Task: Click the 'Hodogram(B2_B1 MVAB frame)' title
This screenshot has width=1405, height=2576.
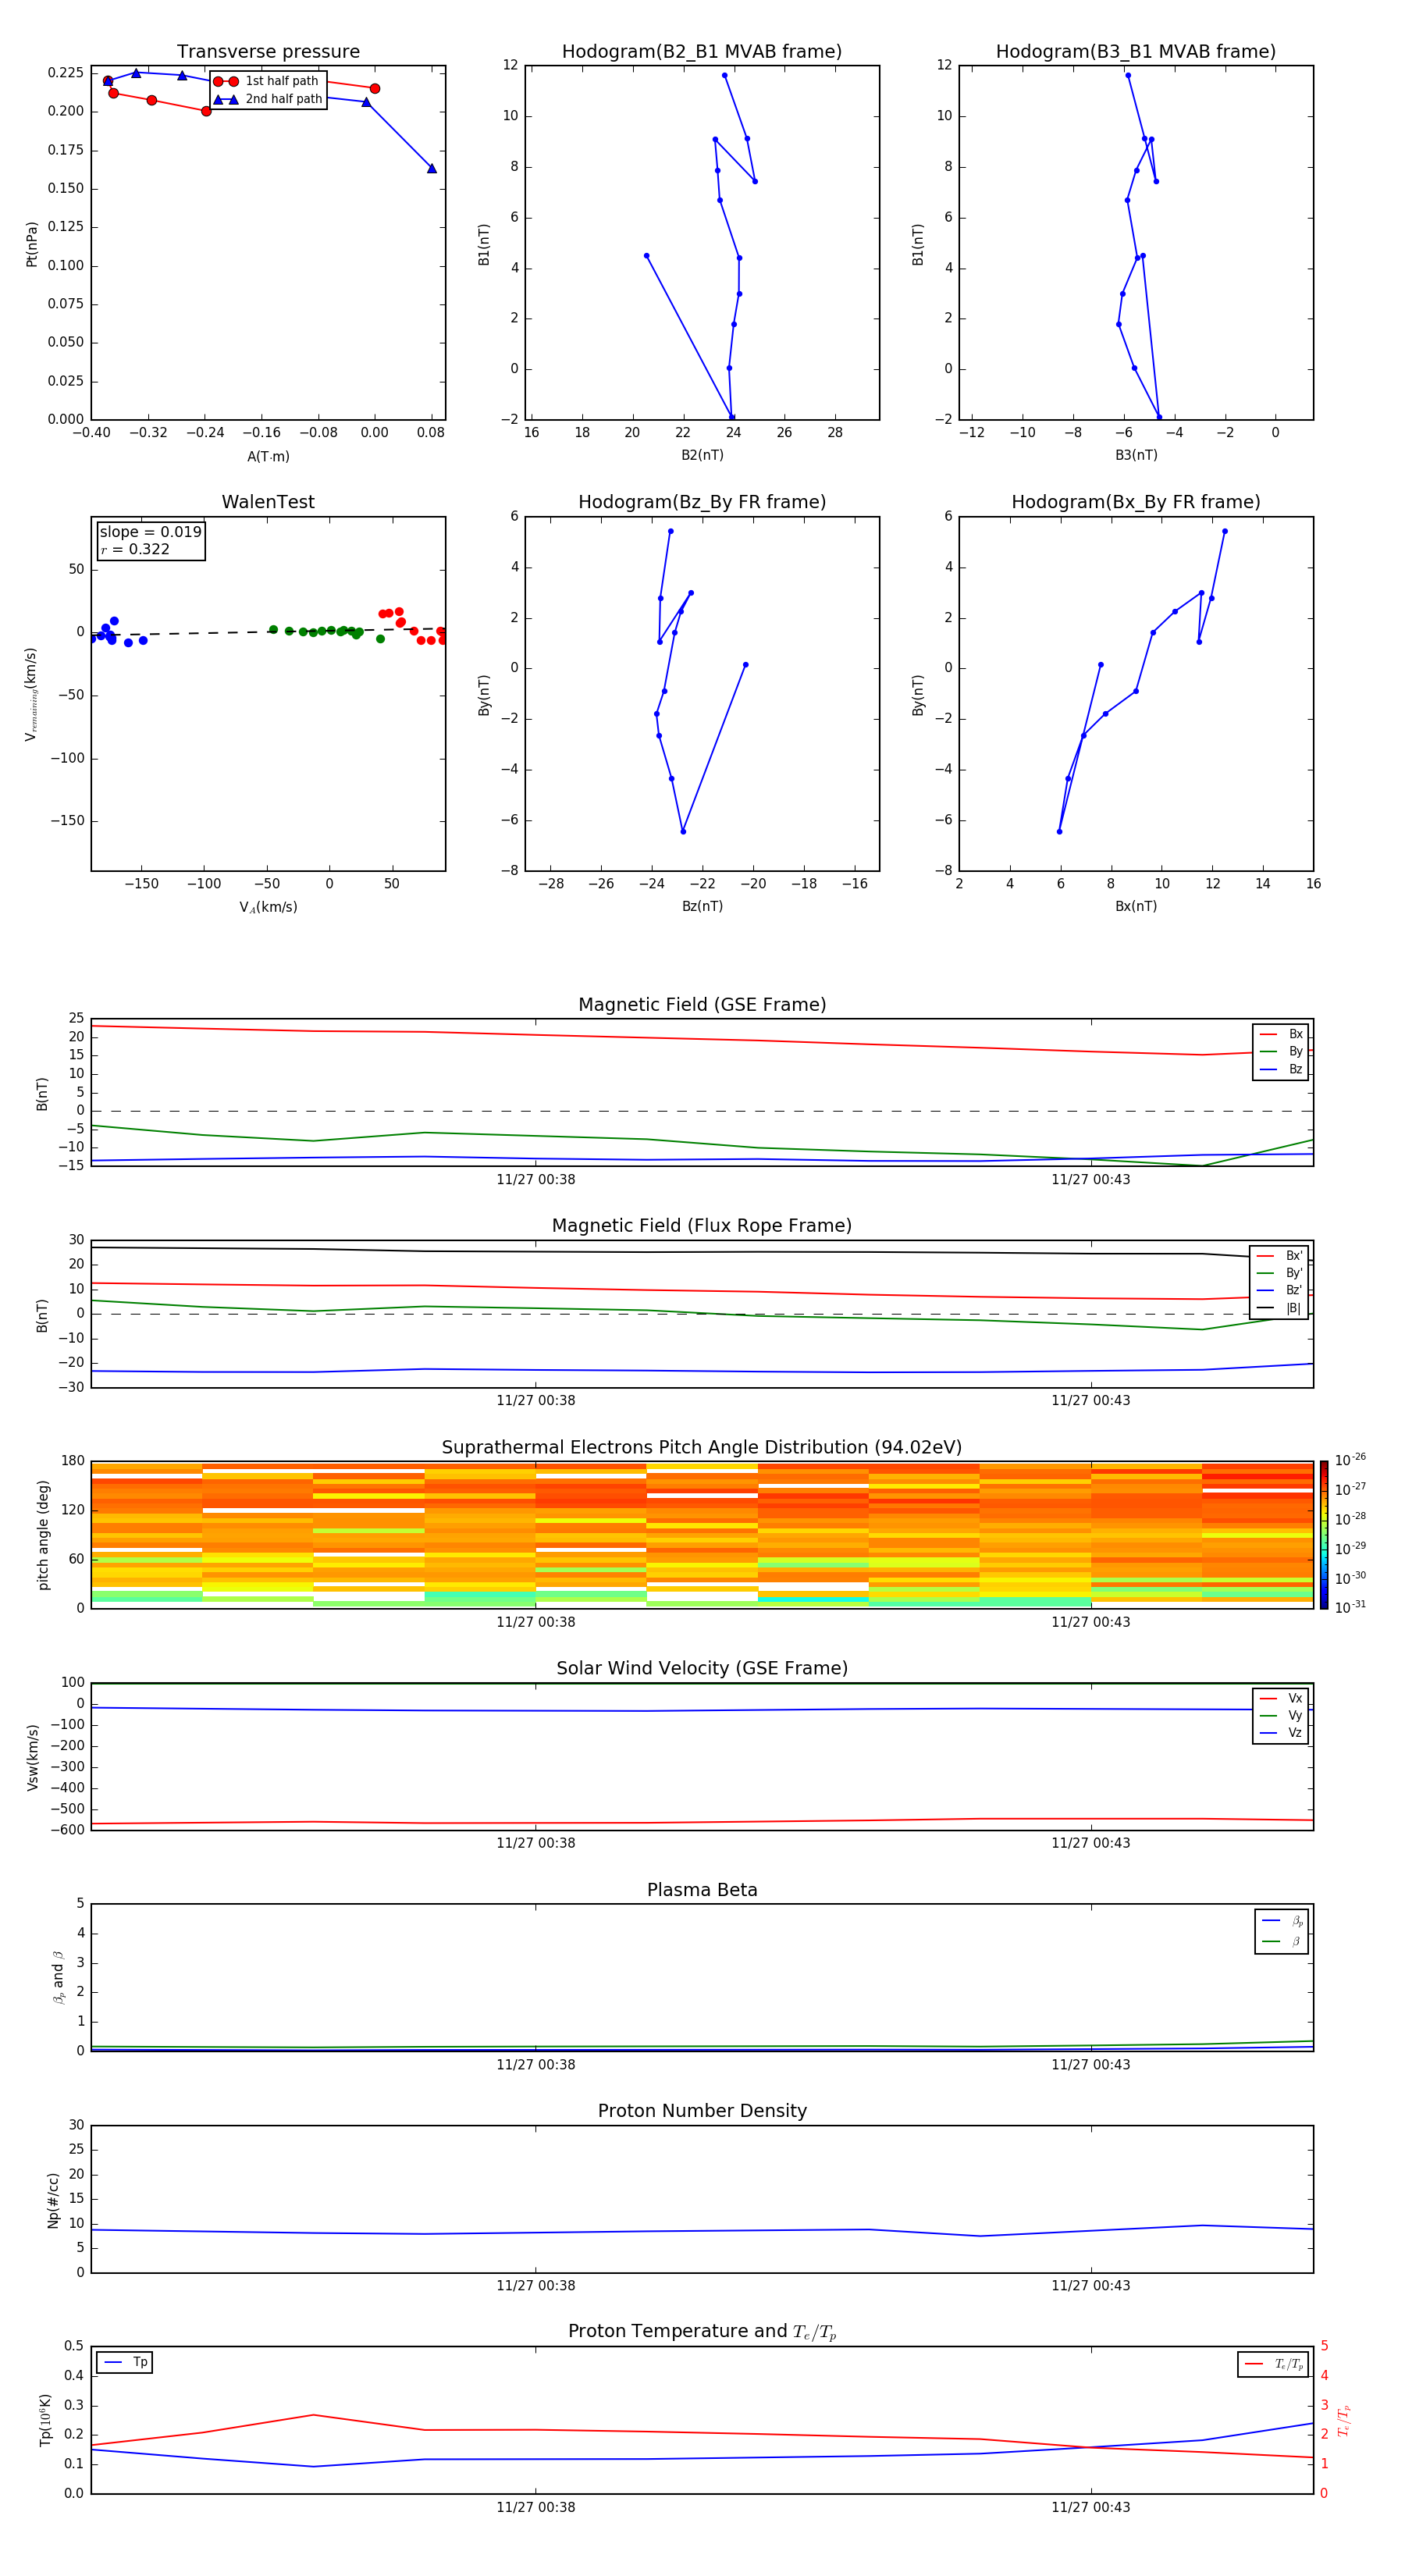Action: (702, 52)
